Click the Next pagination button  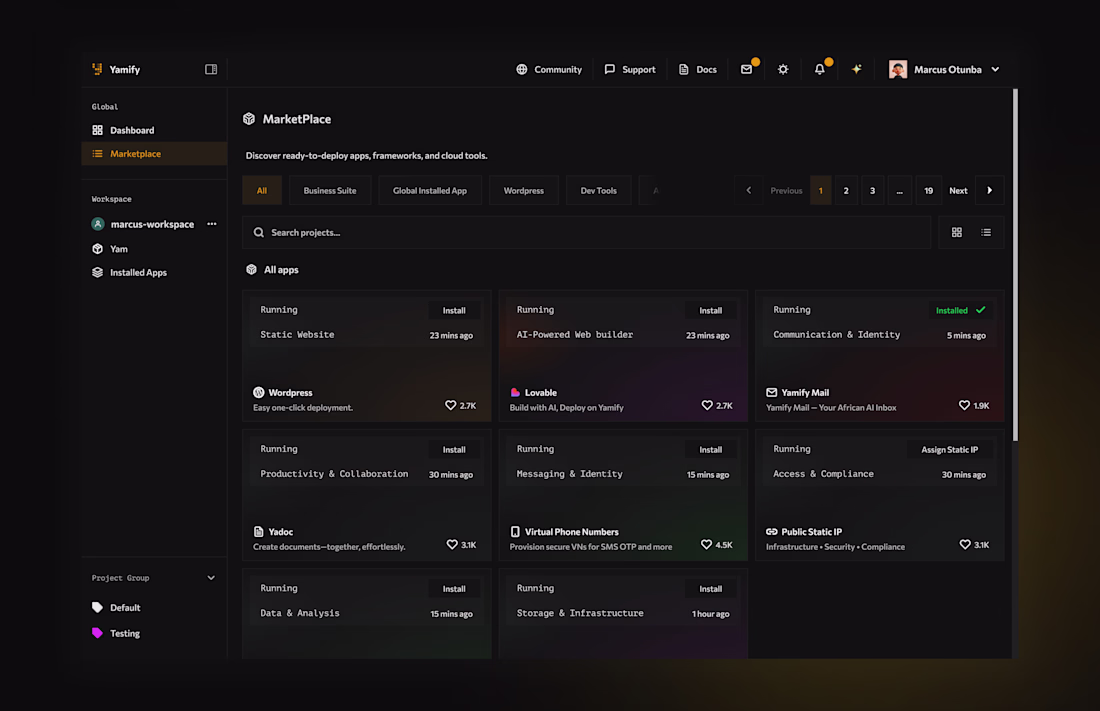958,190
